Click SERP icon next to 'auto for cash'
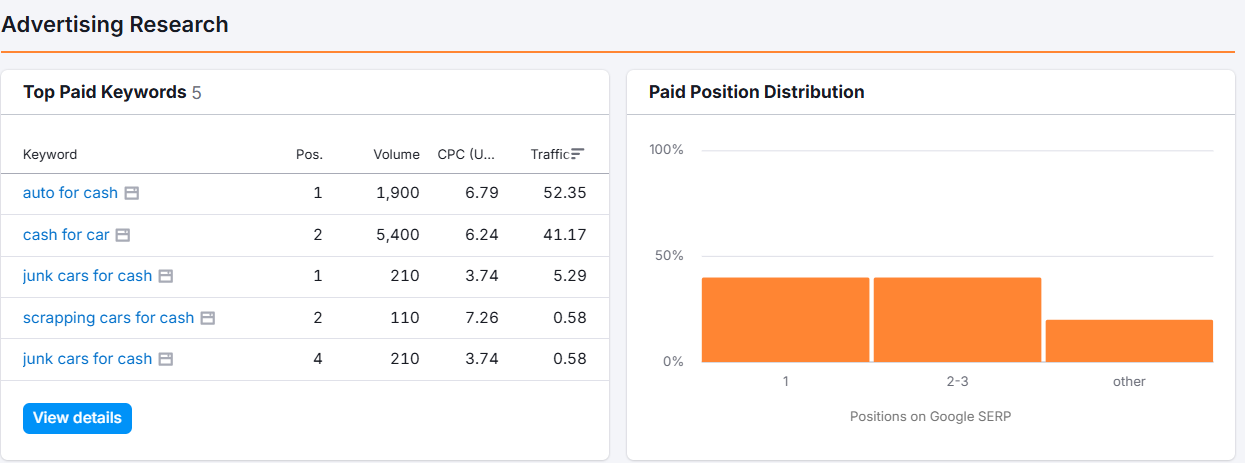The height and width of the screenshot is (463, 1245). click(x=131, y=193)
